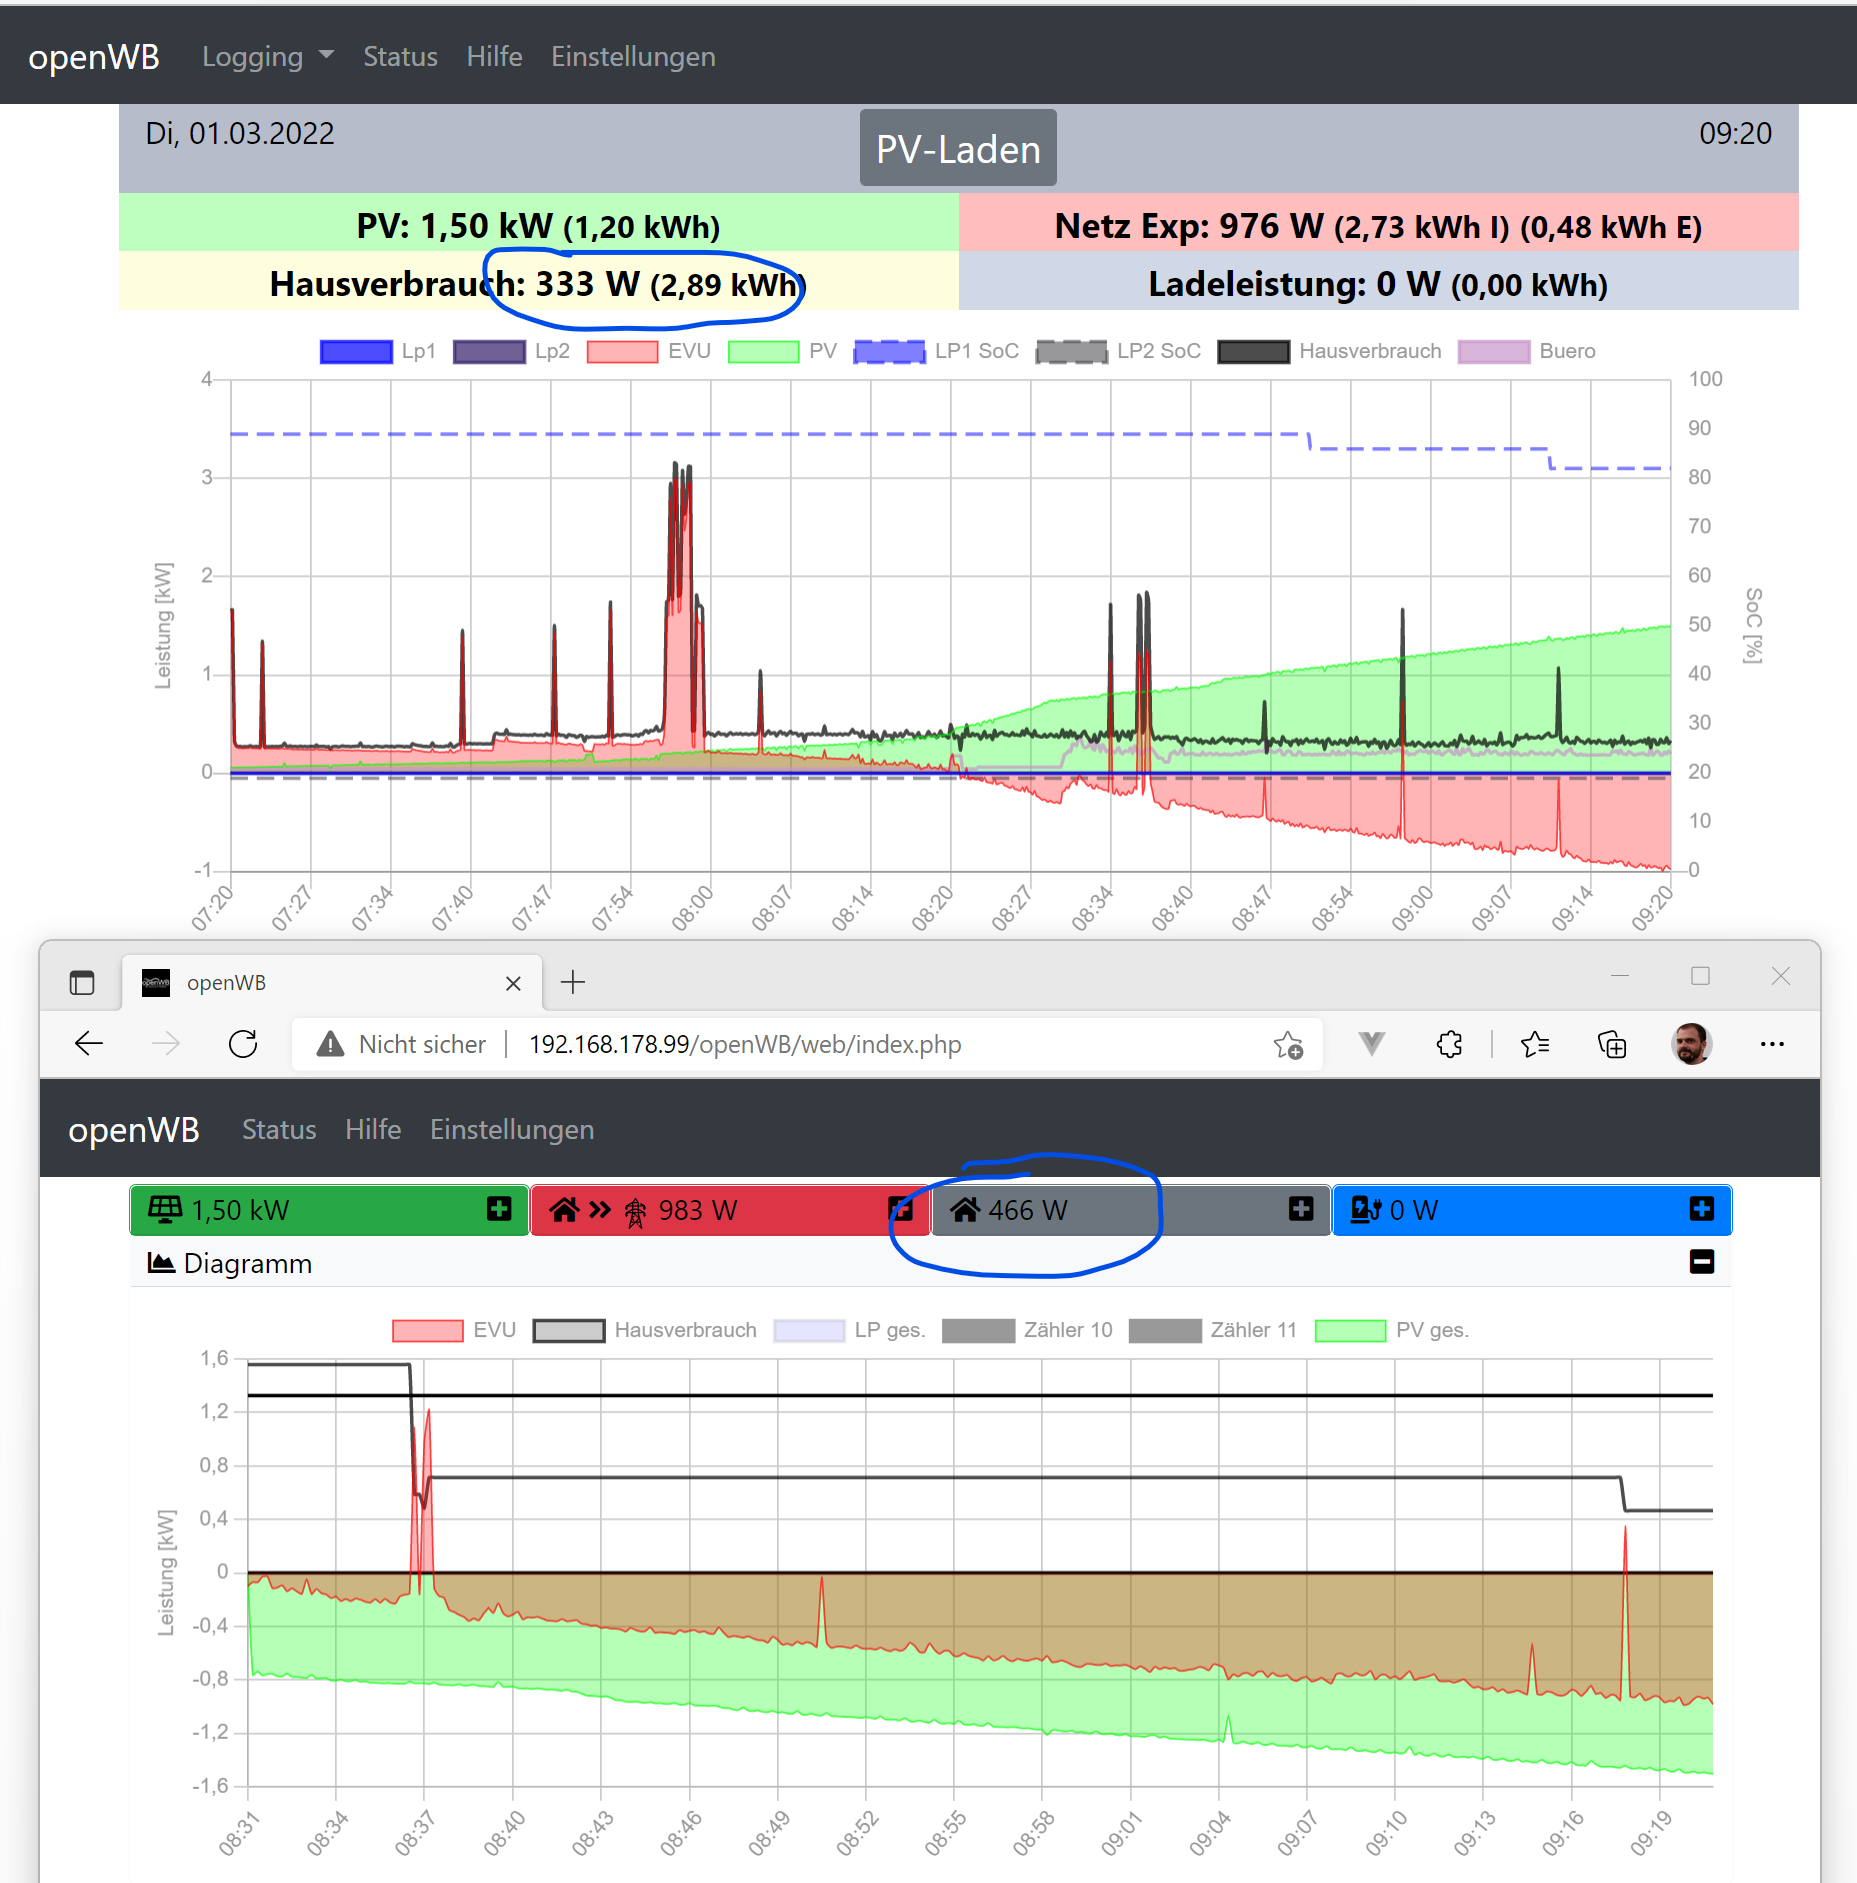The width and height of the screenshot is (1857, 1883).
Task: Click the Nicht sicher warning triangle
Action: pyautogui.click(x=329, y=1044)
